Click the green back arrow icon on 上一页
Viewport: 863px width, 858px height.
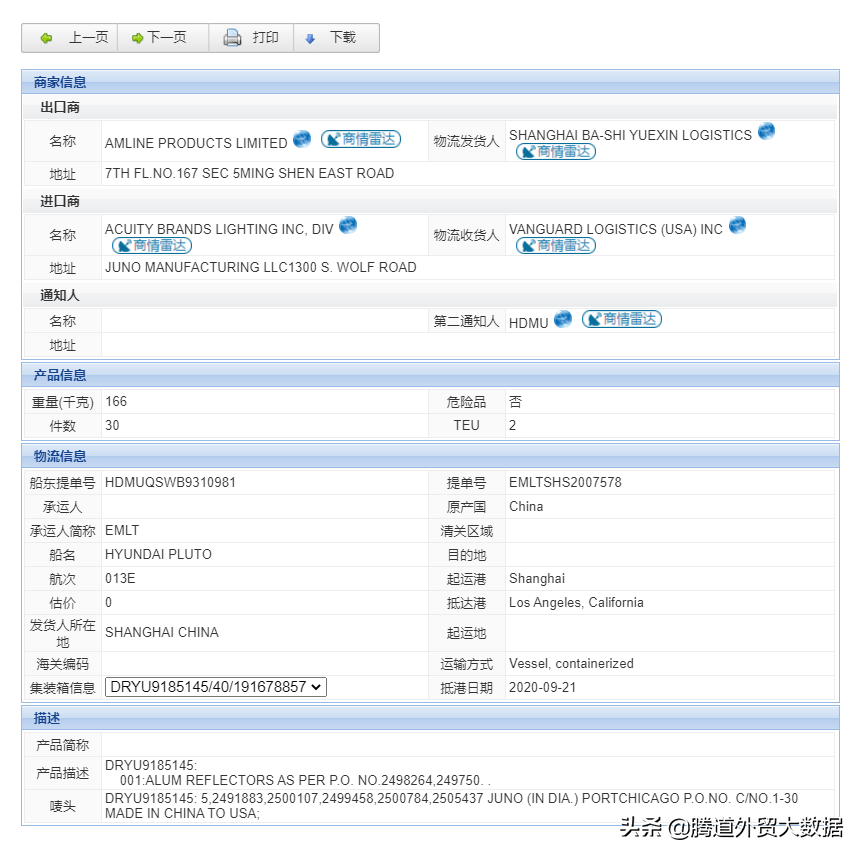(47, 38)
